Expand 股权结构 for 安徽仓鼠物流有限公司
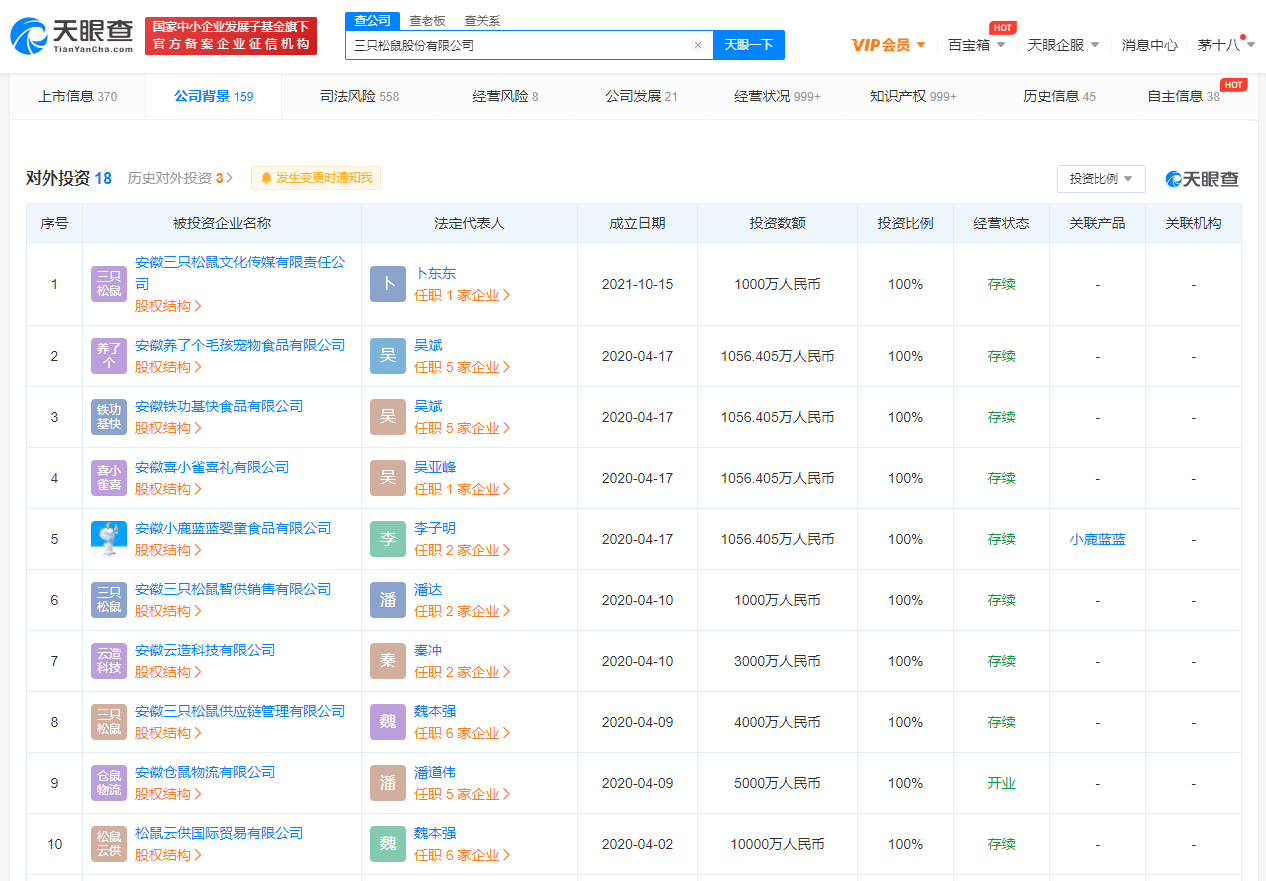 pyautogui.click(x=169, y=794)
